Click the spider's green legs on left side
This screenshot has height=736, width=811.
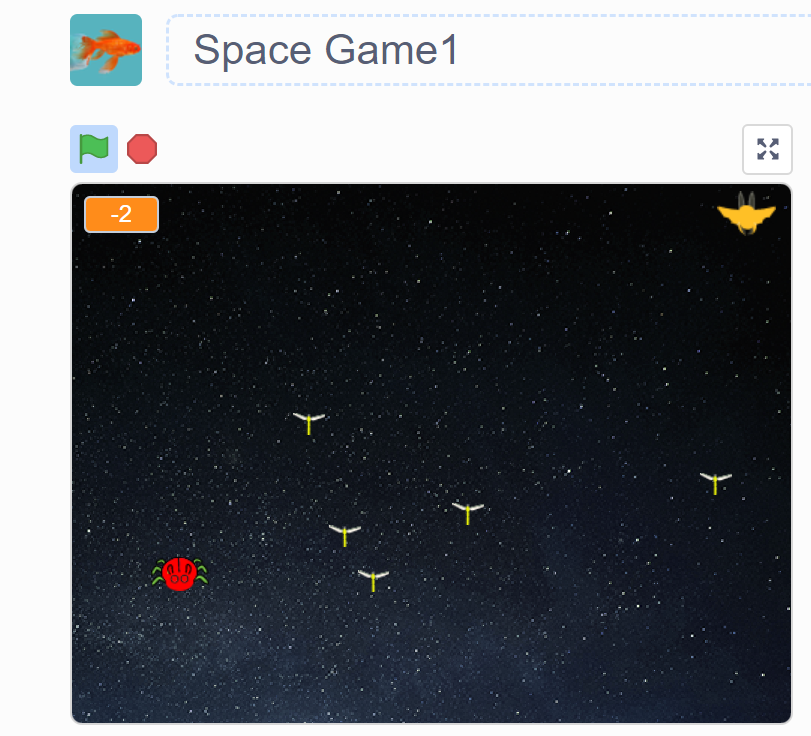pyautogui.click(x=157, y=573)
